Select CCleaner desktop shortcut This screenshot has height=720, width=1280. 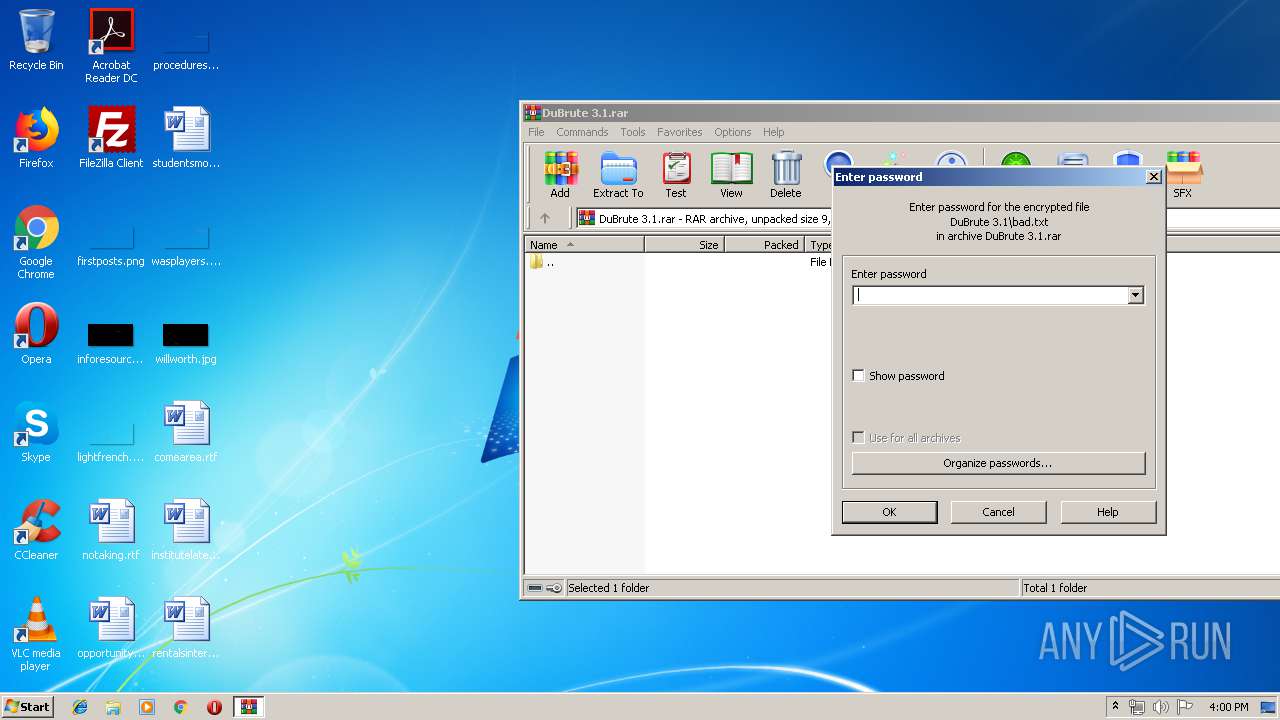coord(36,530)
